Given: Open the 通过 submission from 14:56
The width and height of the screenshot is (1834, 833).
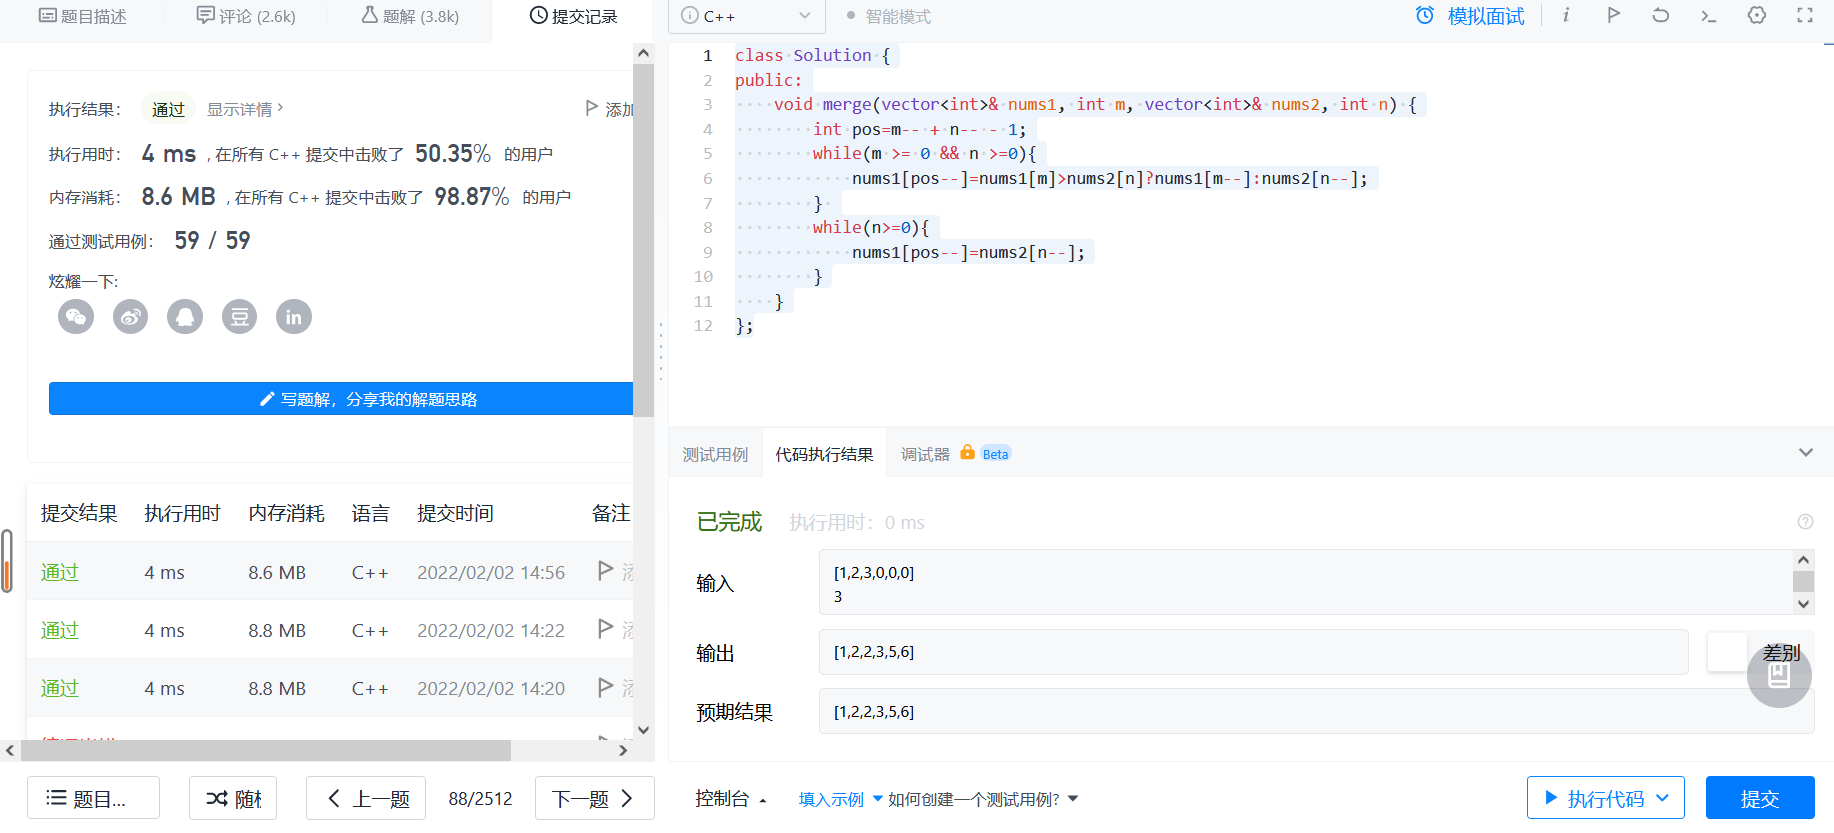Looking at the screenshot, I should pos(60,572).
